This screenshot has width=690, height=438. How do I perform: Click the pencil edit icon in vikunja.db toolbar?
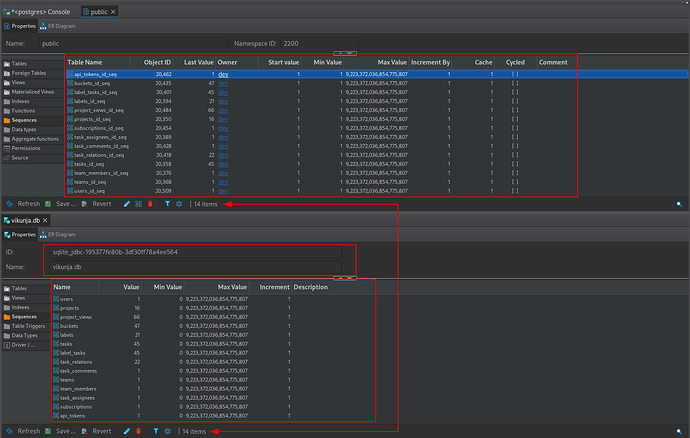coord(127,431)
